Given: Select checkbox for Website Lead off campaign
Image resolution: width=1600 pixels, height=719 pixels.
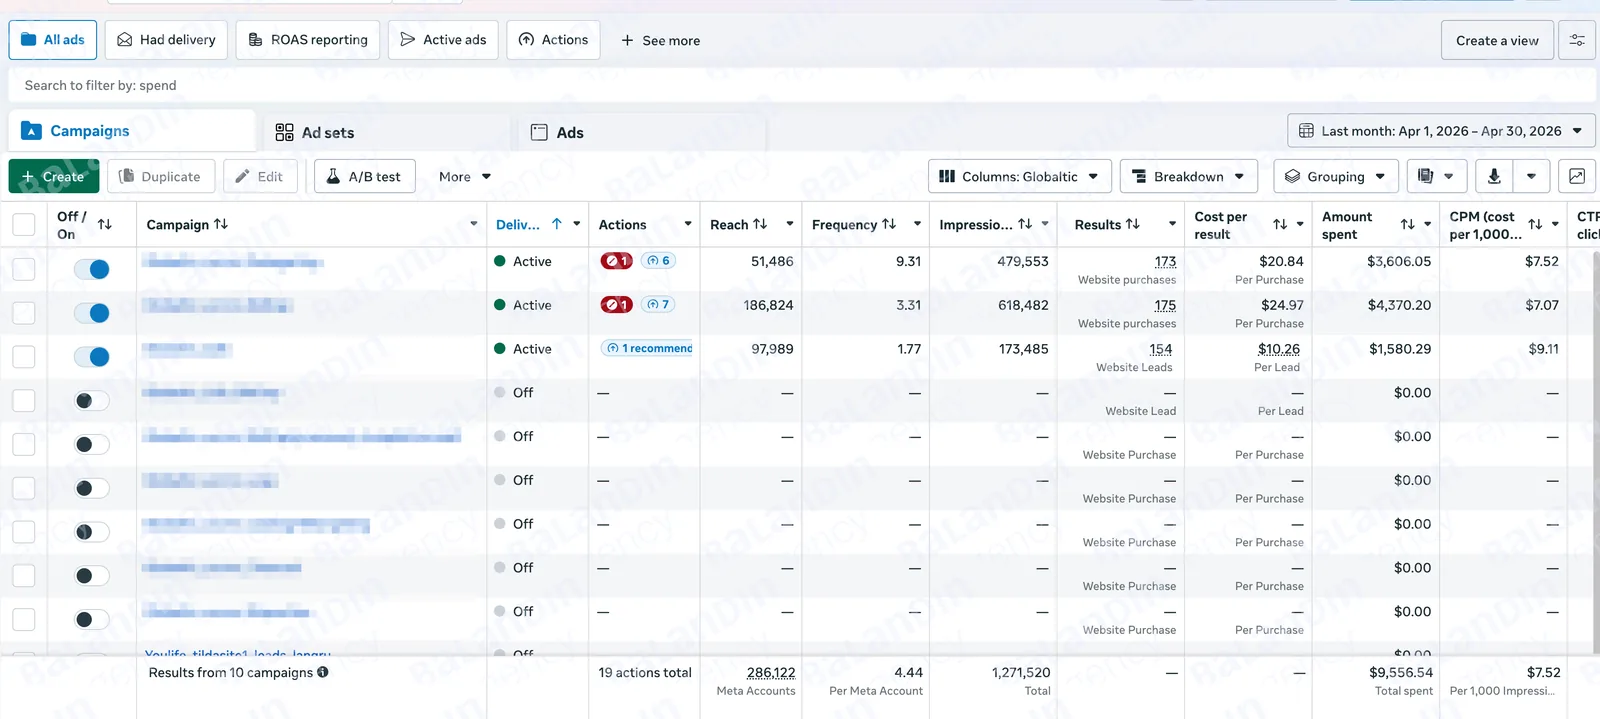Looking at the screenshot, I should (24, 401).
